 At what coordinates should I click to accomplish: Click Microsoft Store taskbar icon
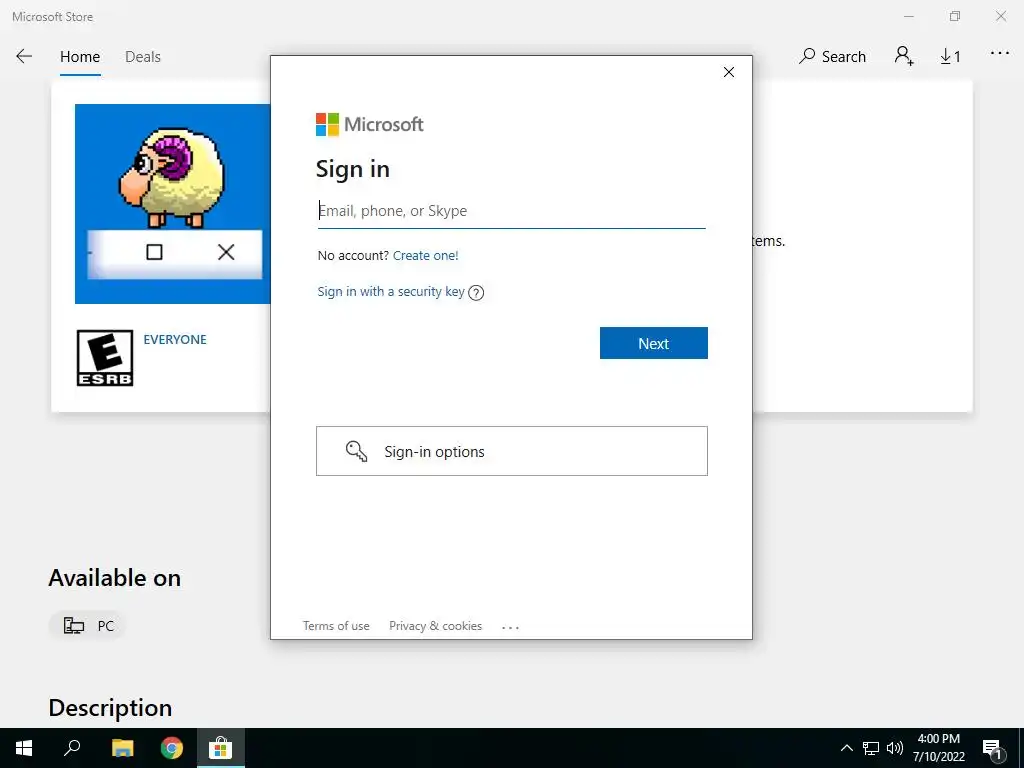[x=221, y=748]
